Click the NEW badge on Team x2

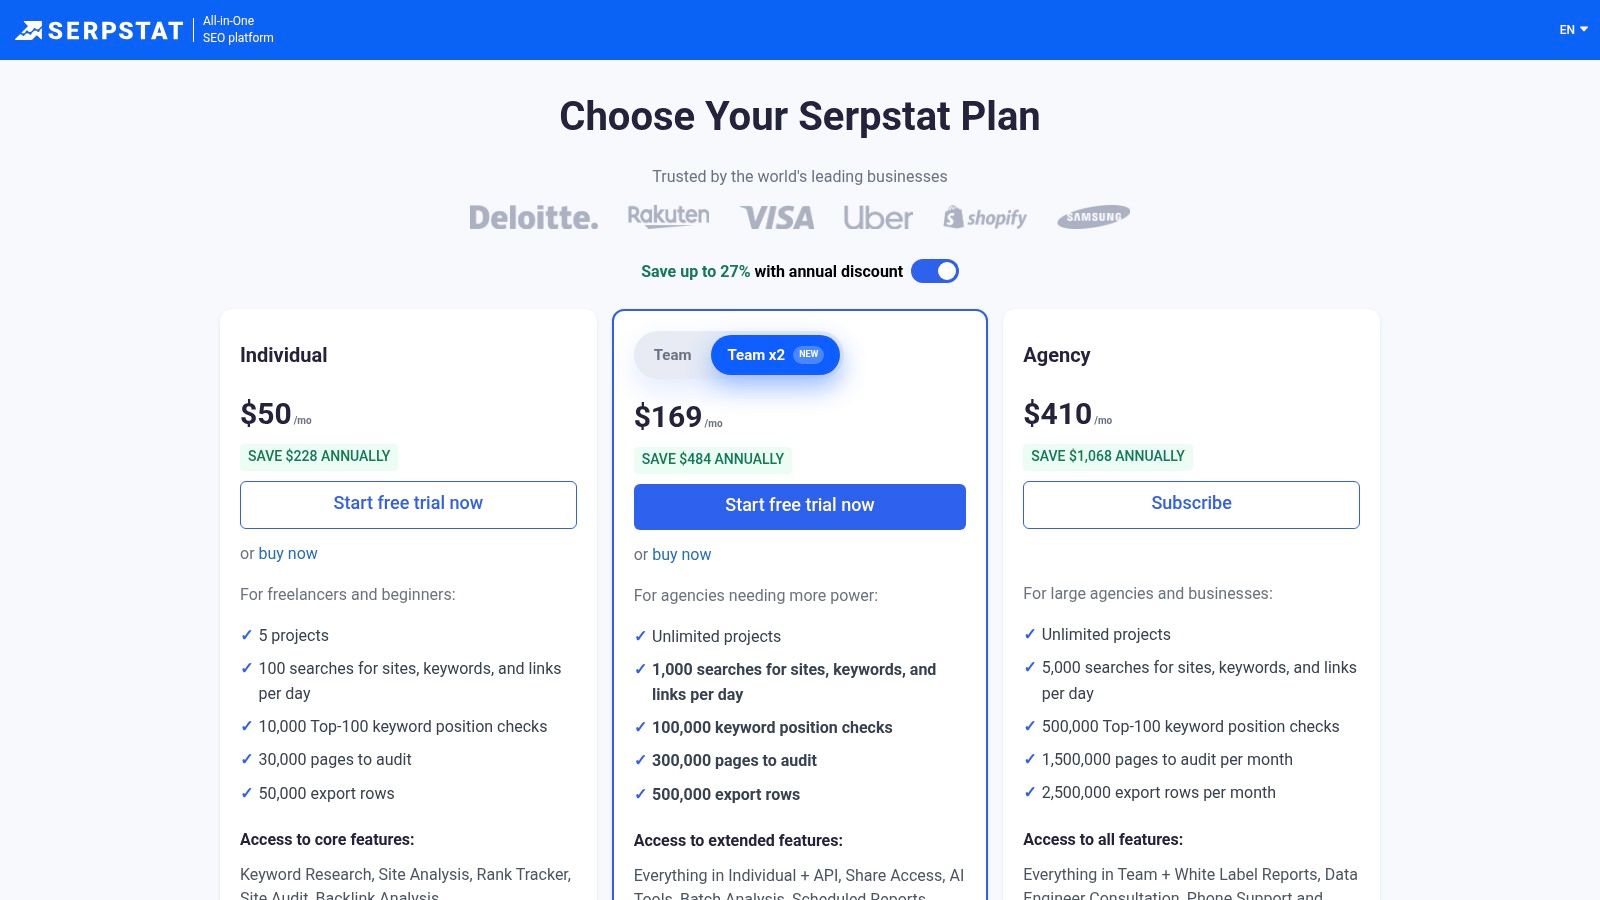808,353
